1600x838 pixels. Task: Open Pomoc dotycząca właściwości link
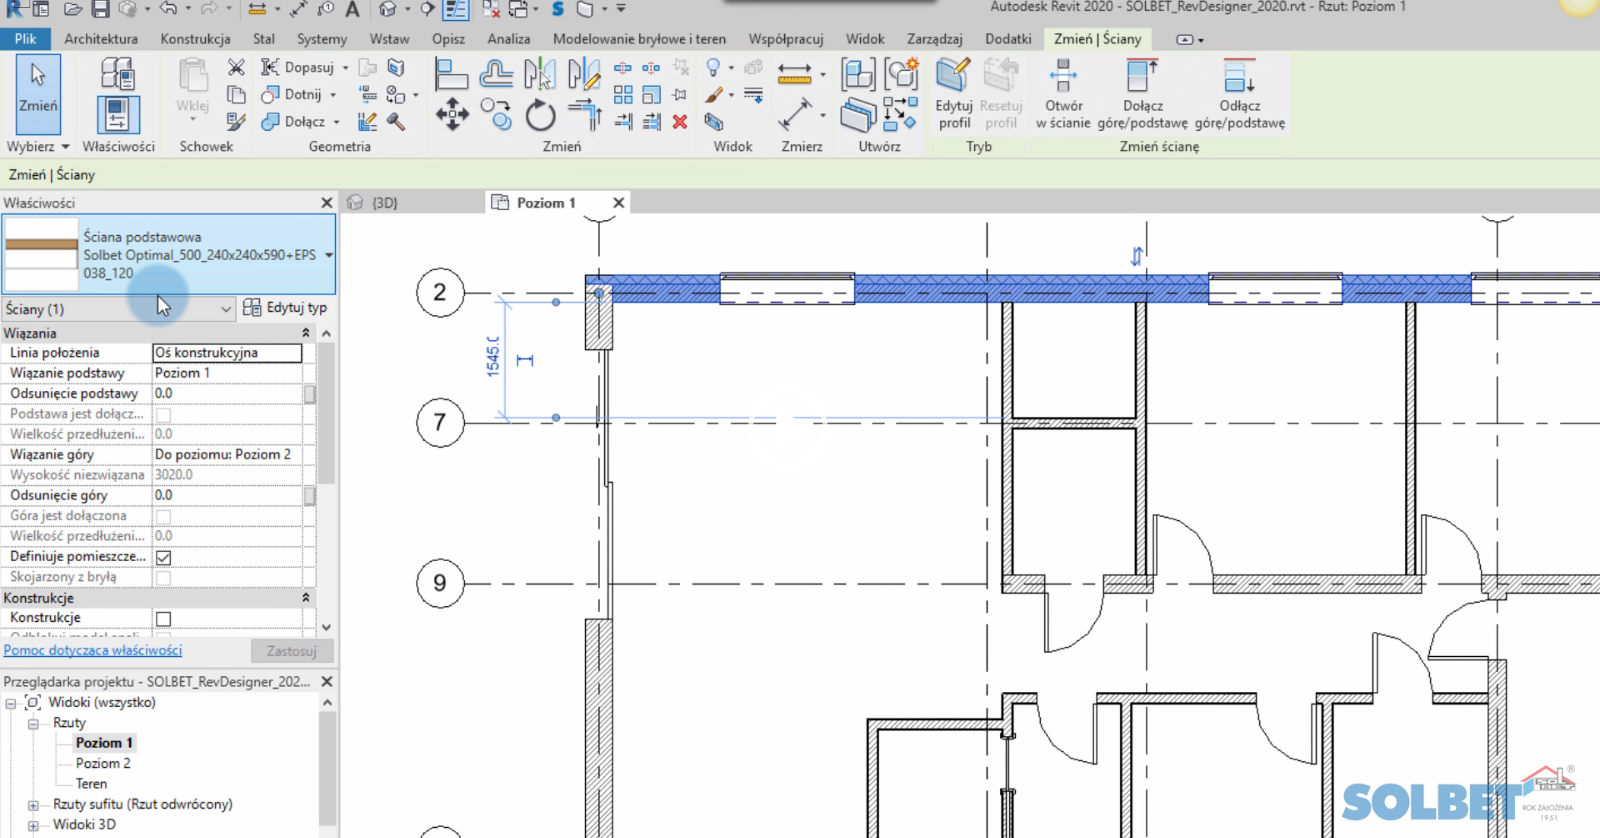coord(93,650)
